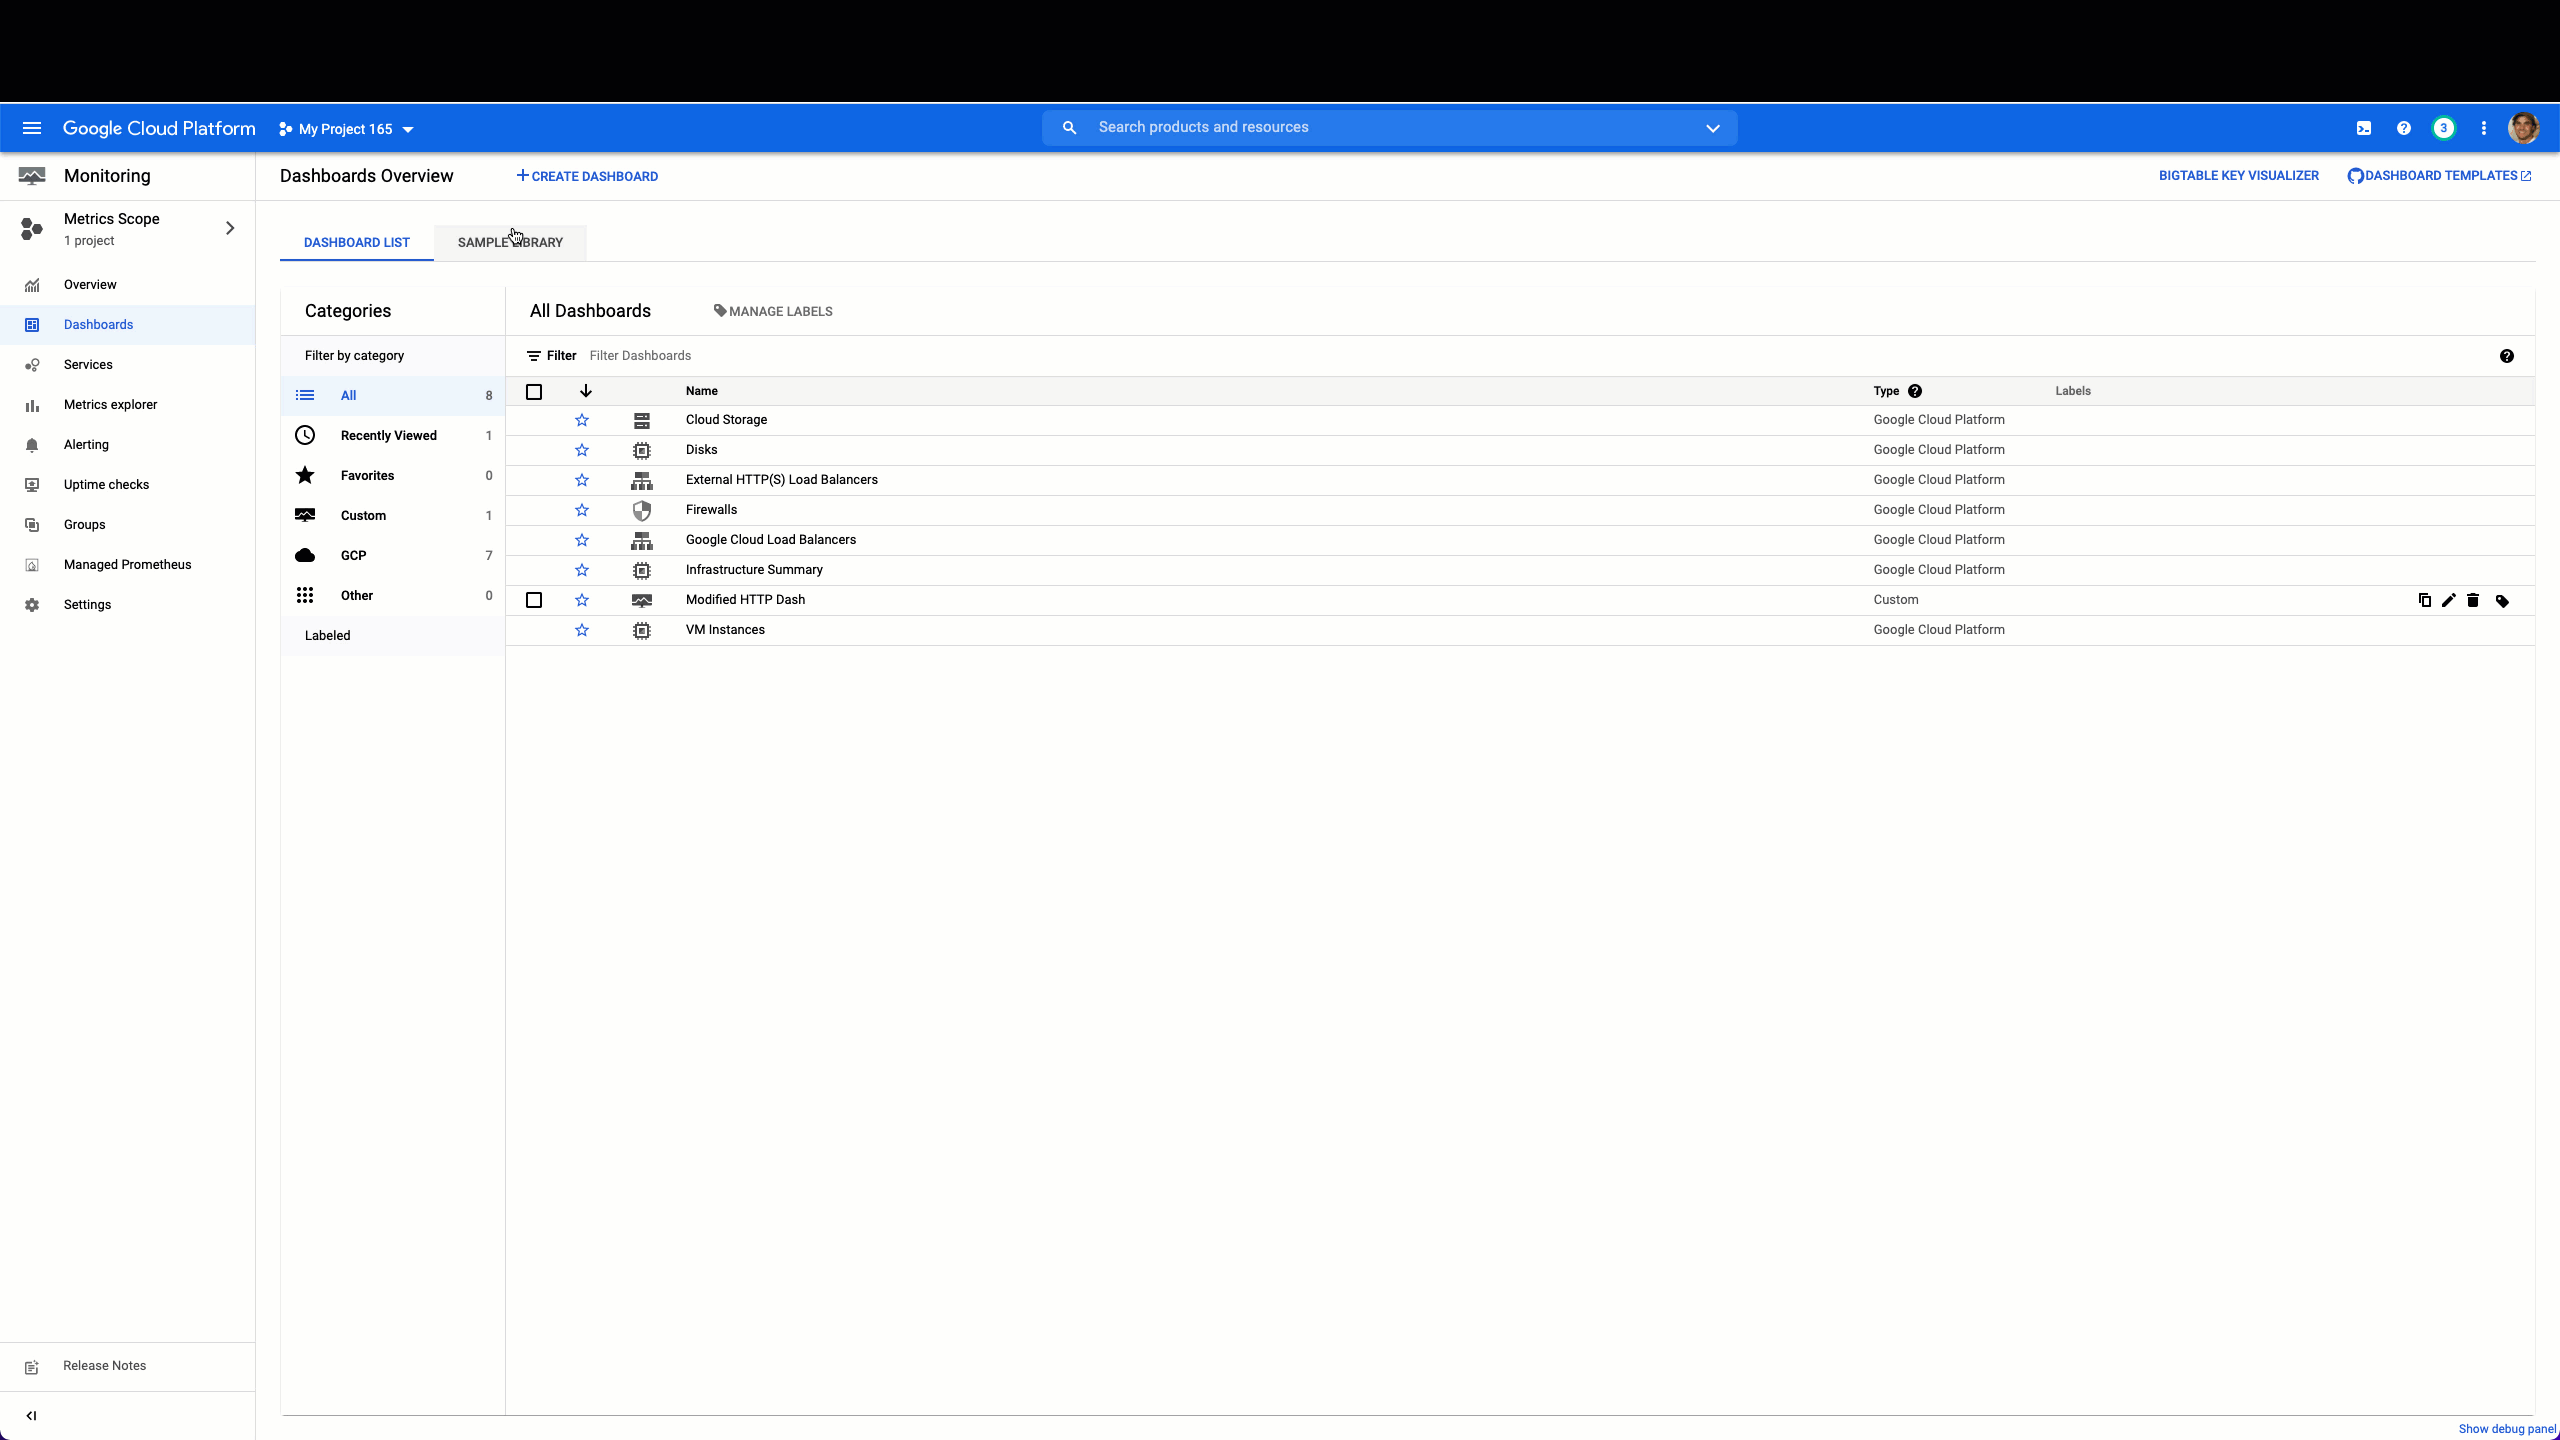2560x1440 pixels.
Task: Click the Cloud Storage dashboard icon
Action: pyautogui.click(x=640, y=418)
